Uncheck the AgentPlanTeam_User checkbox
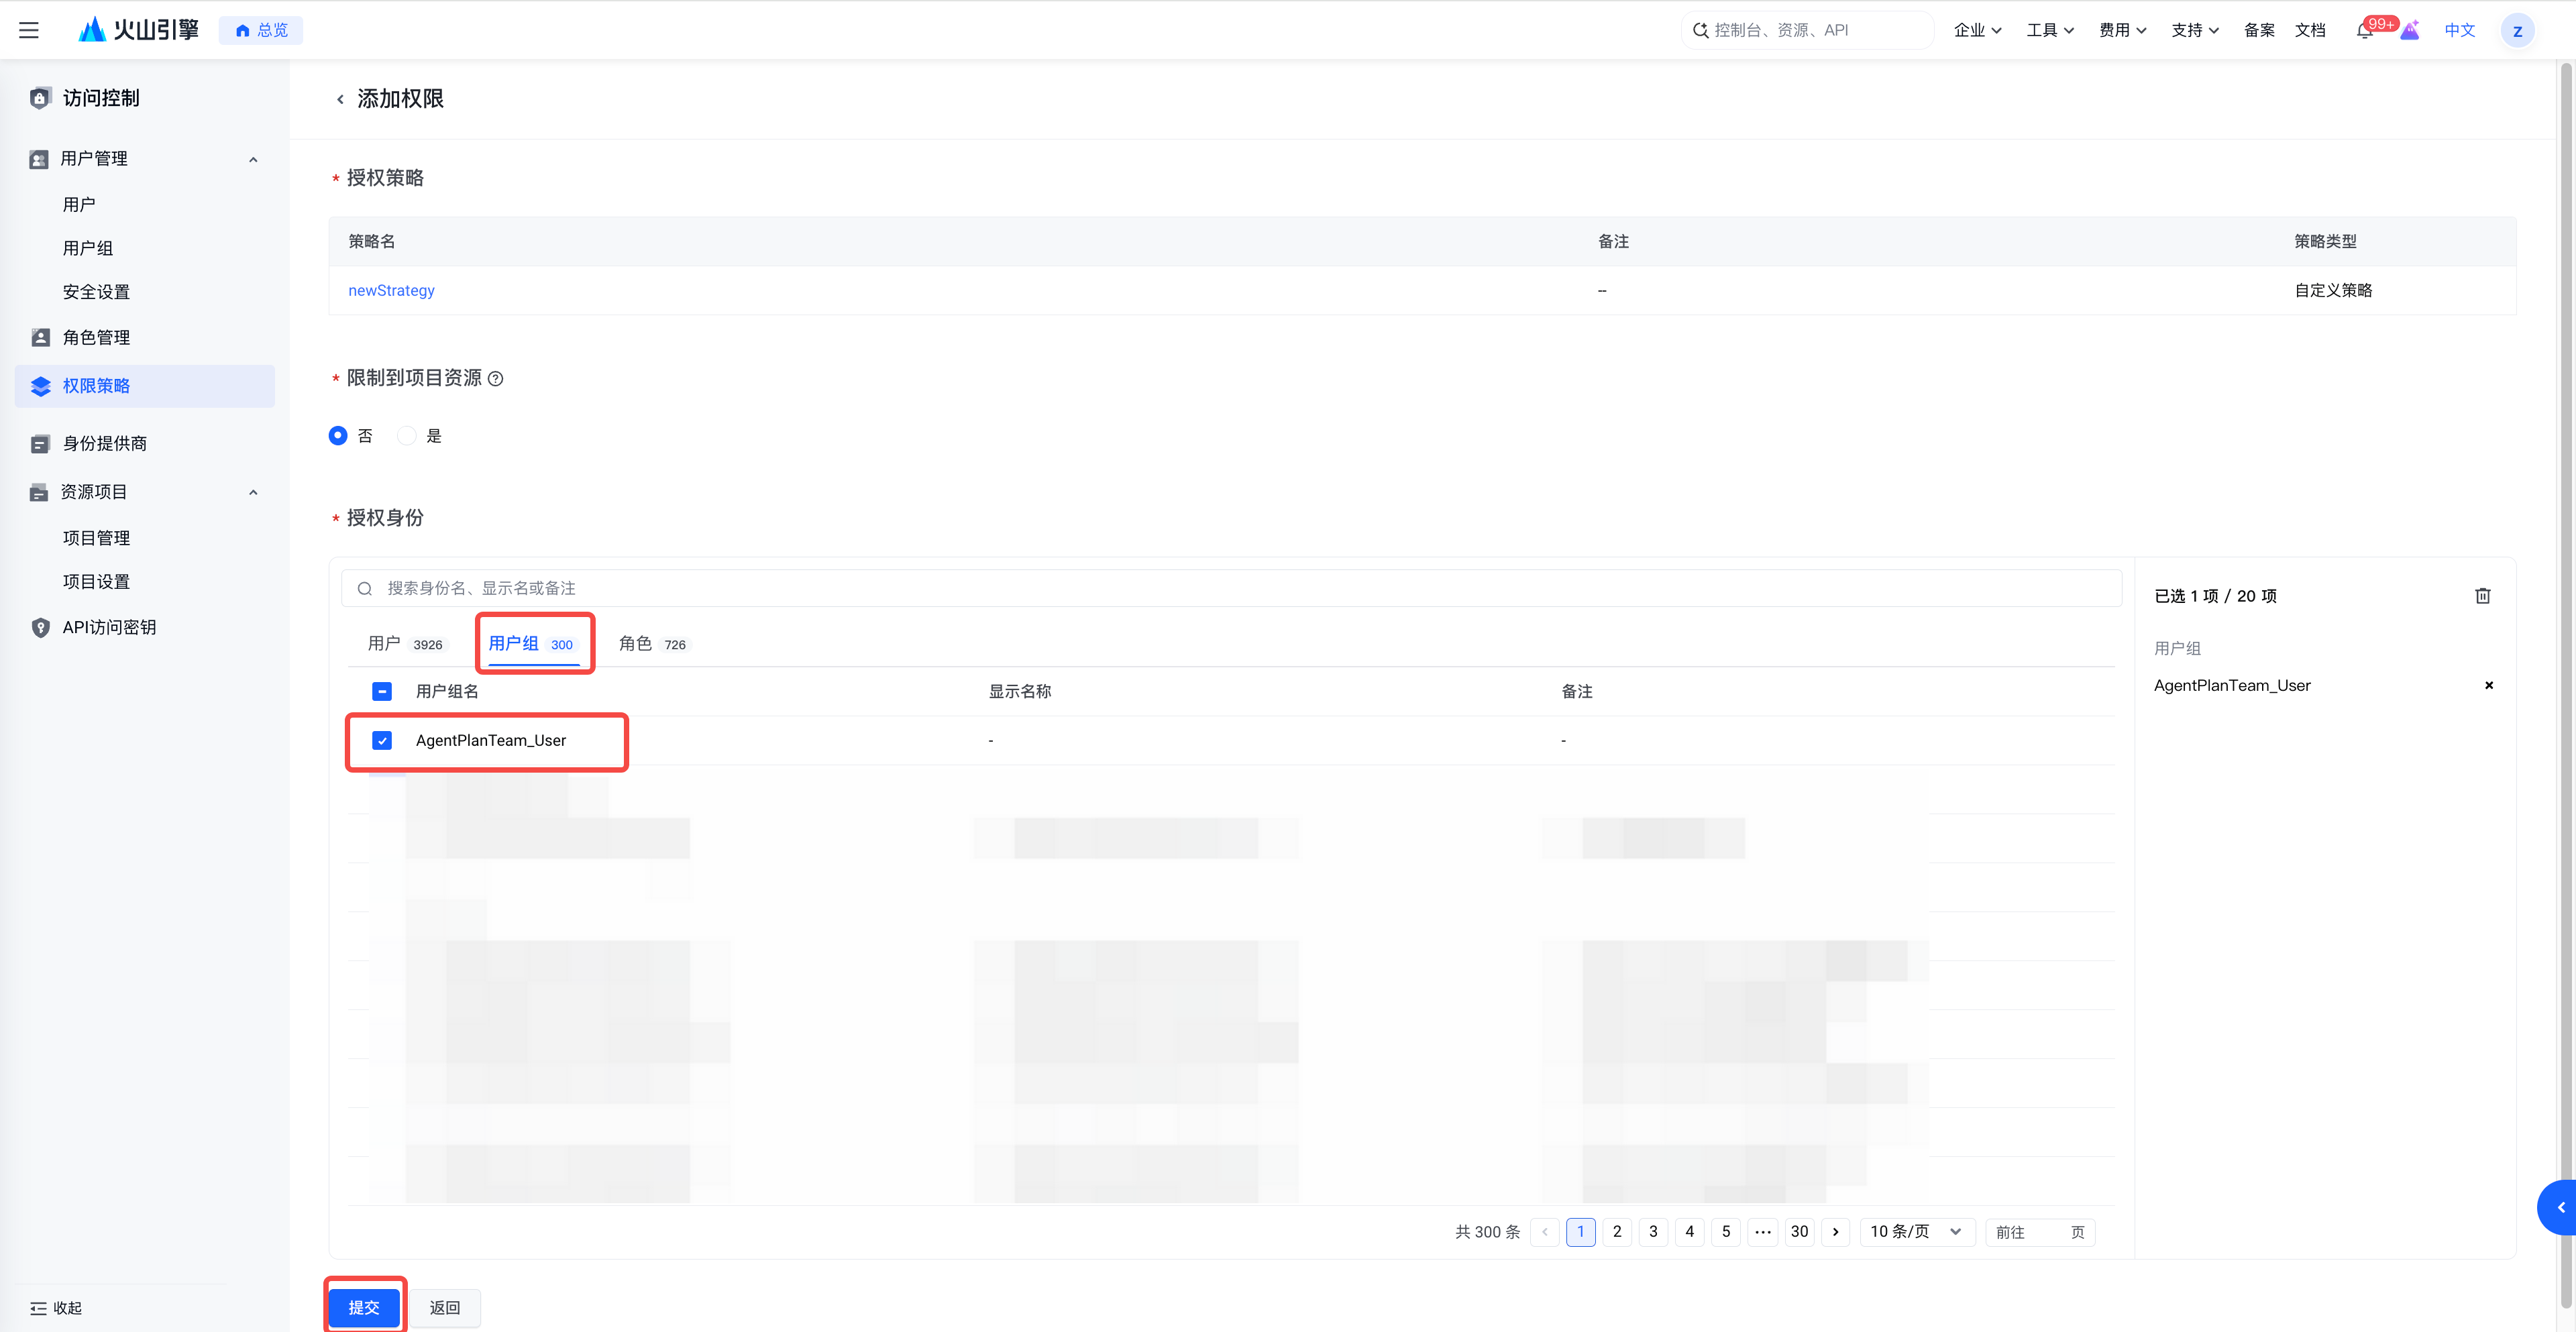The image size is (2576, 1332). click(382, 740)
